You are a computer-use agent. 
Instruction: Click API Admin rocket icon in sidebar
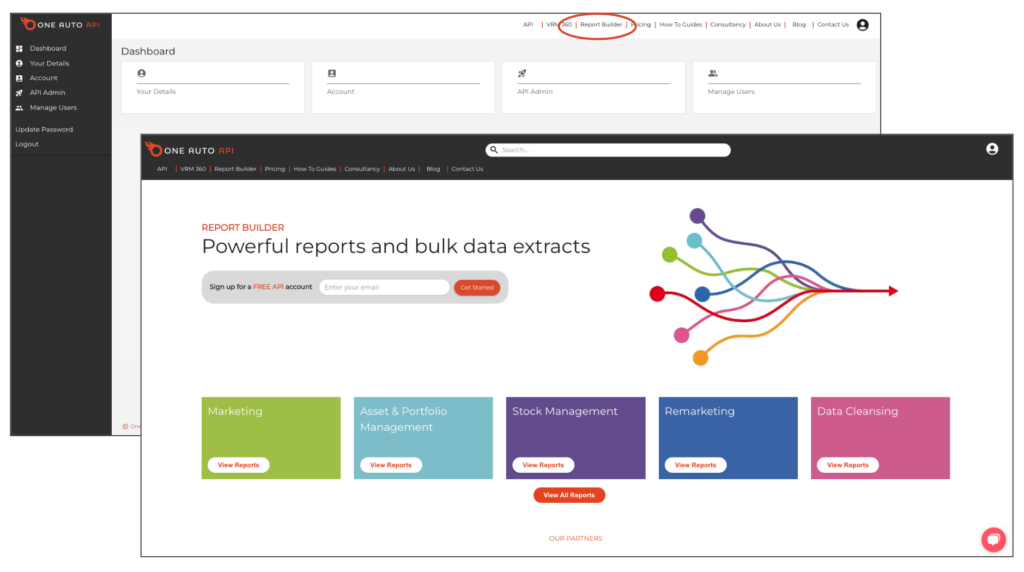[x=19, y=93]
